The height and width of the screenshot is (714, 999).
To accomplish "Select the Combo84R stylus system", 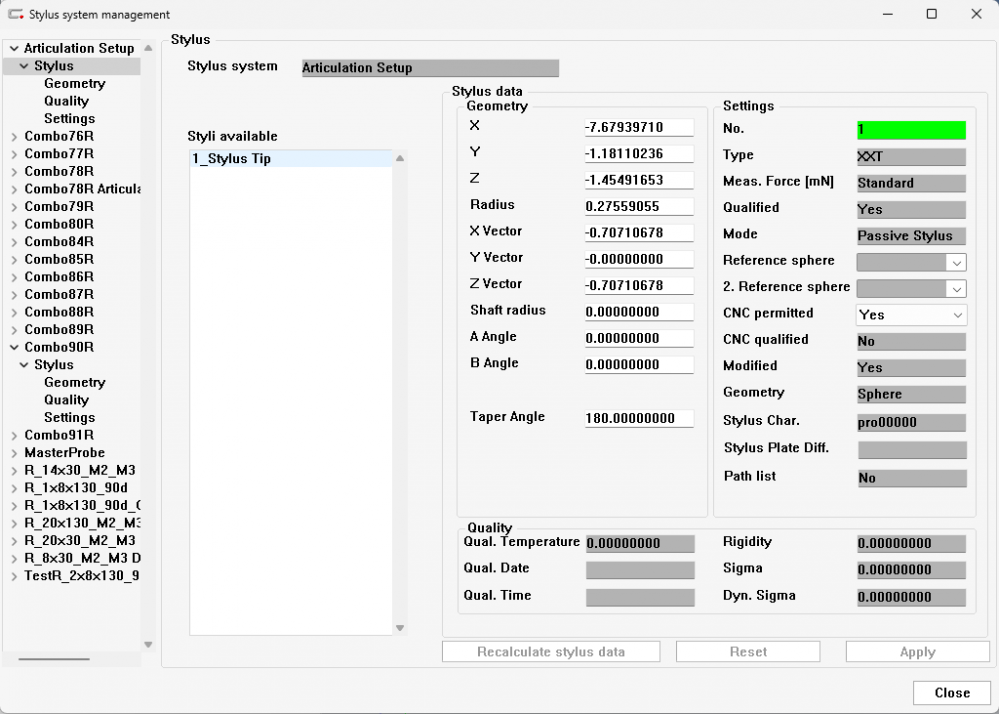I will [59, 242].
